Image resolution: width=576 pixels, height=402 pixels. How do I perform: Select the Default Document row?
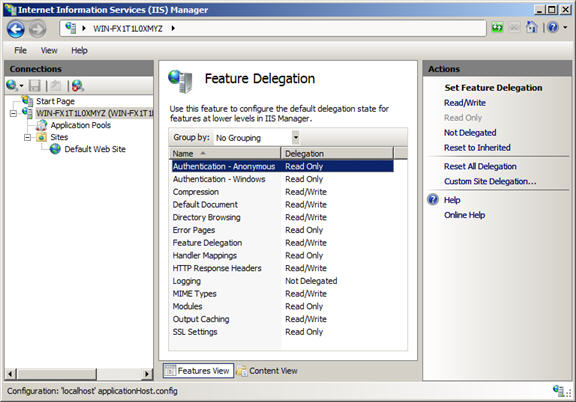click(x=282, y=204)
